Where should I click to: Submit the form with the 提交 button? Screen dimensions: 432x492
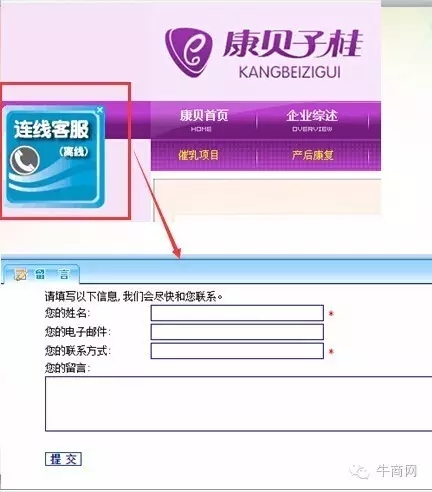pyautogui.click(x=63, y=459)
